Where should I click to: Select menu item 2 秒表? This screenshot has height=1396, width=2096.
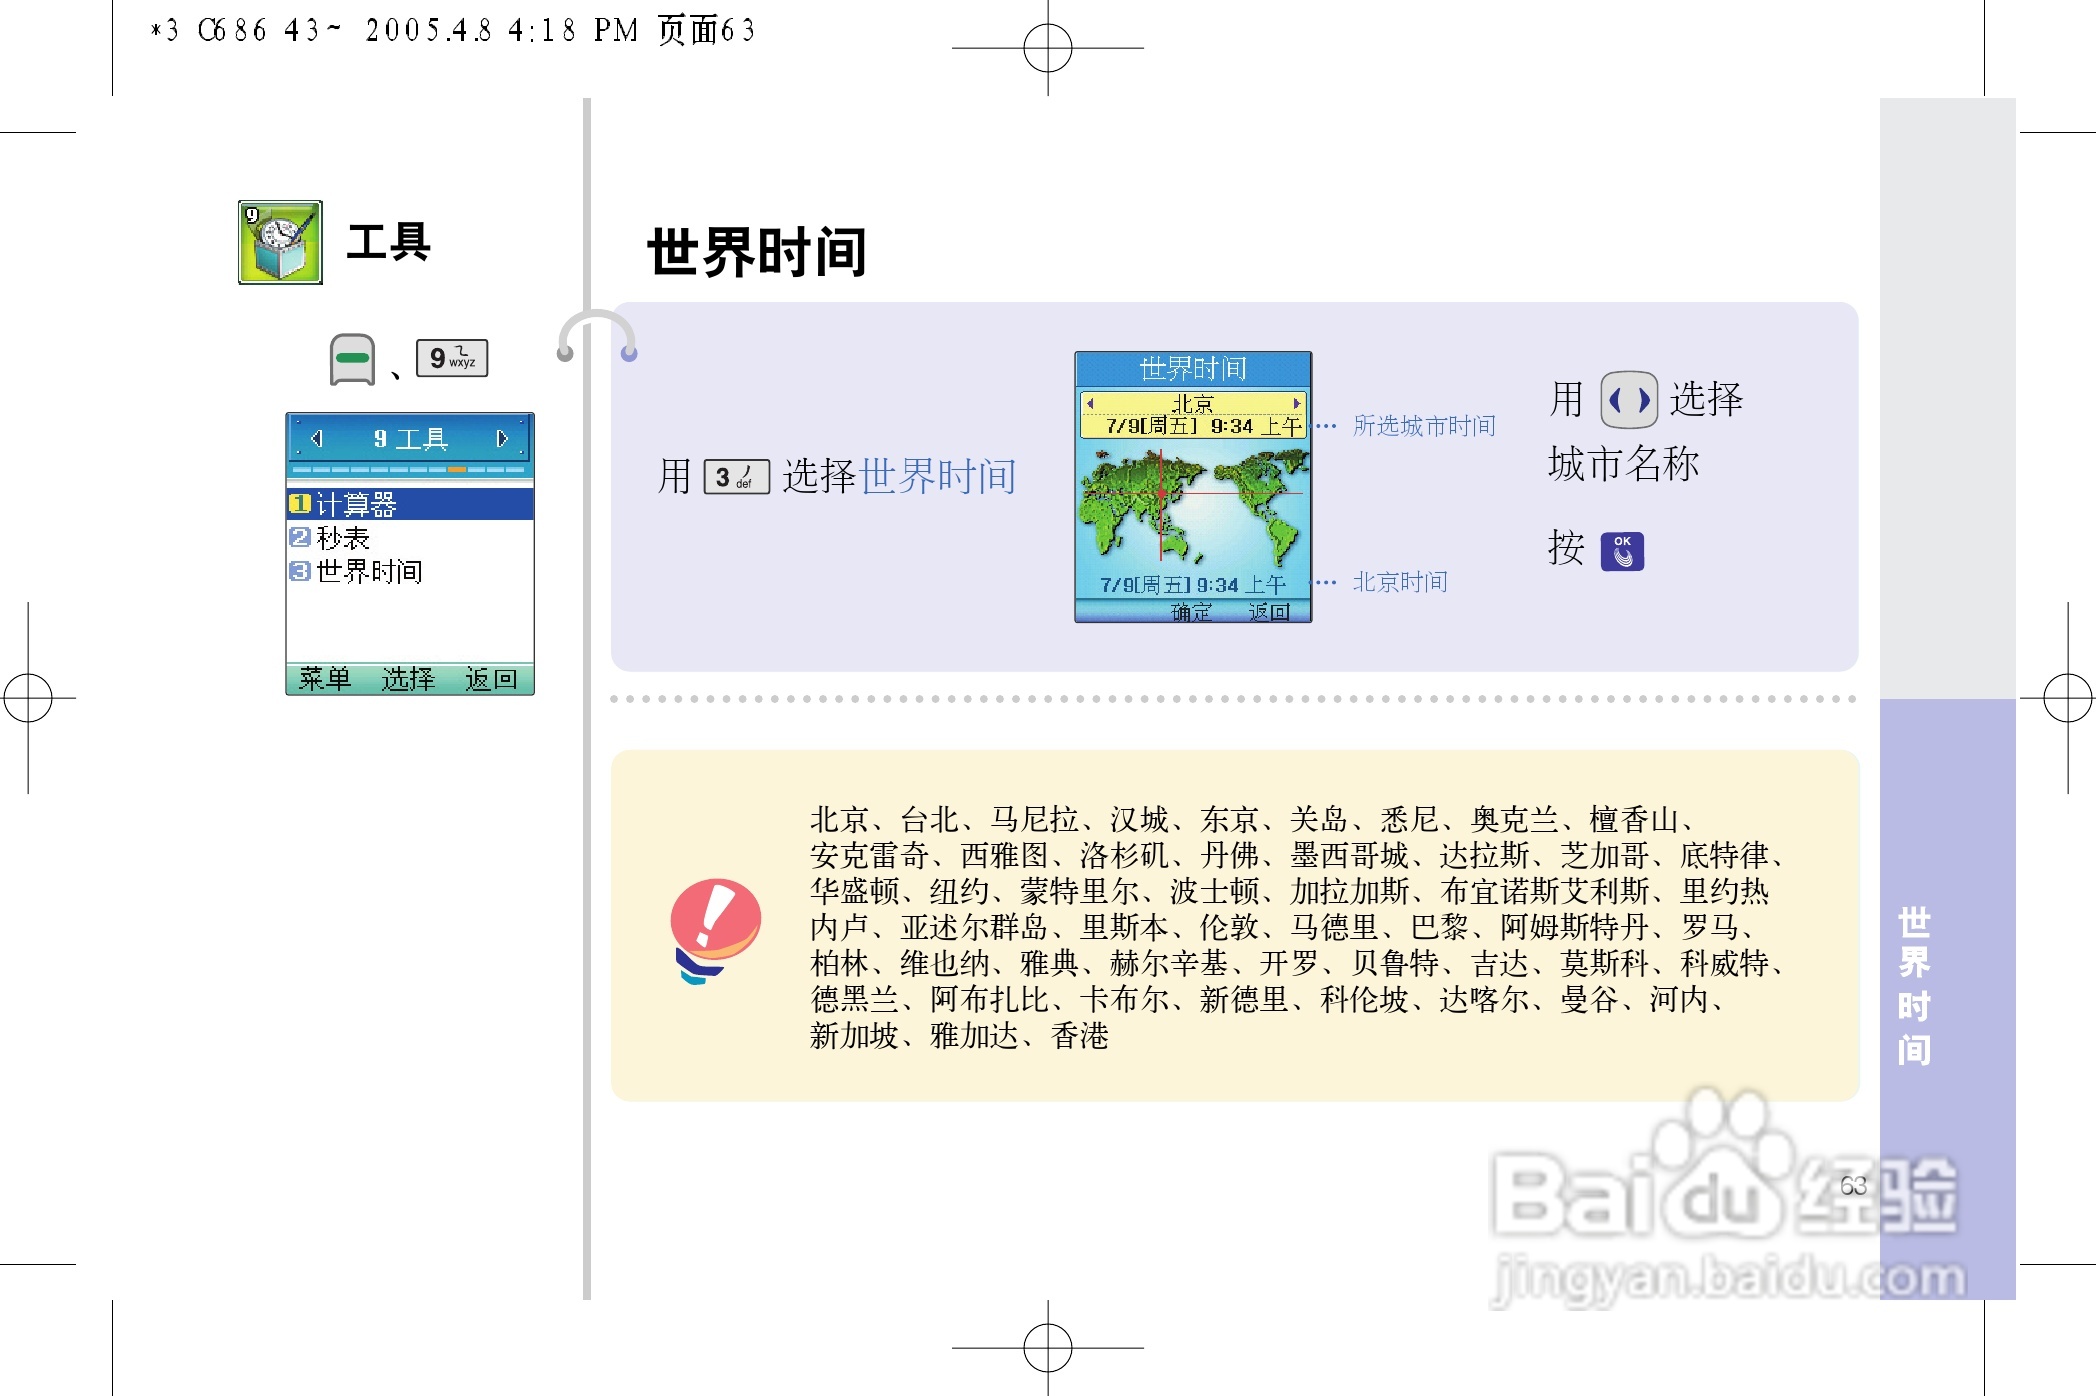345,538
